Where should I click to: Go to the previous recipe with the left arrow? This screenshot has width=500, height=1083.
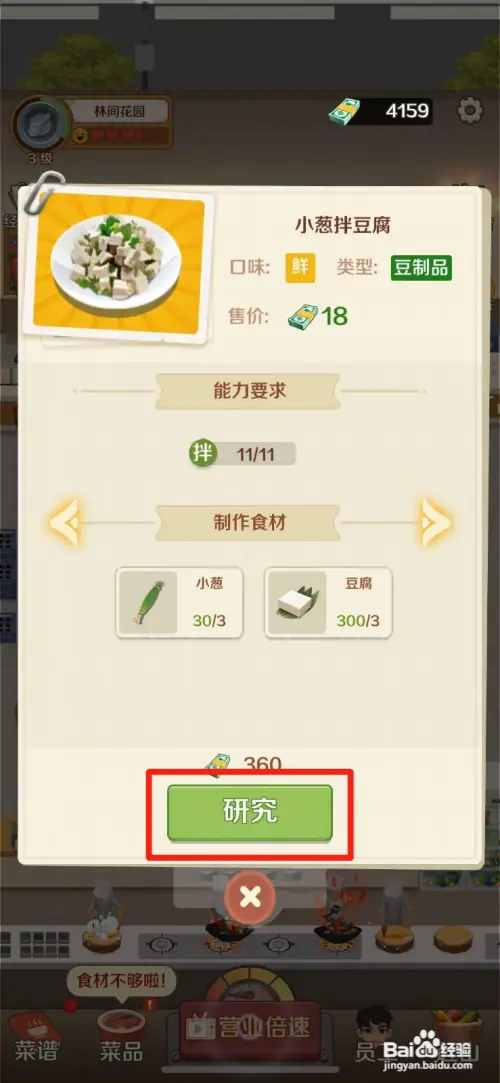[64, 522]
